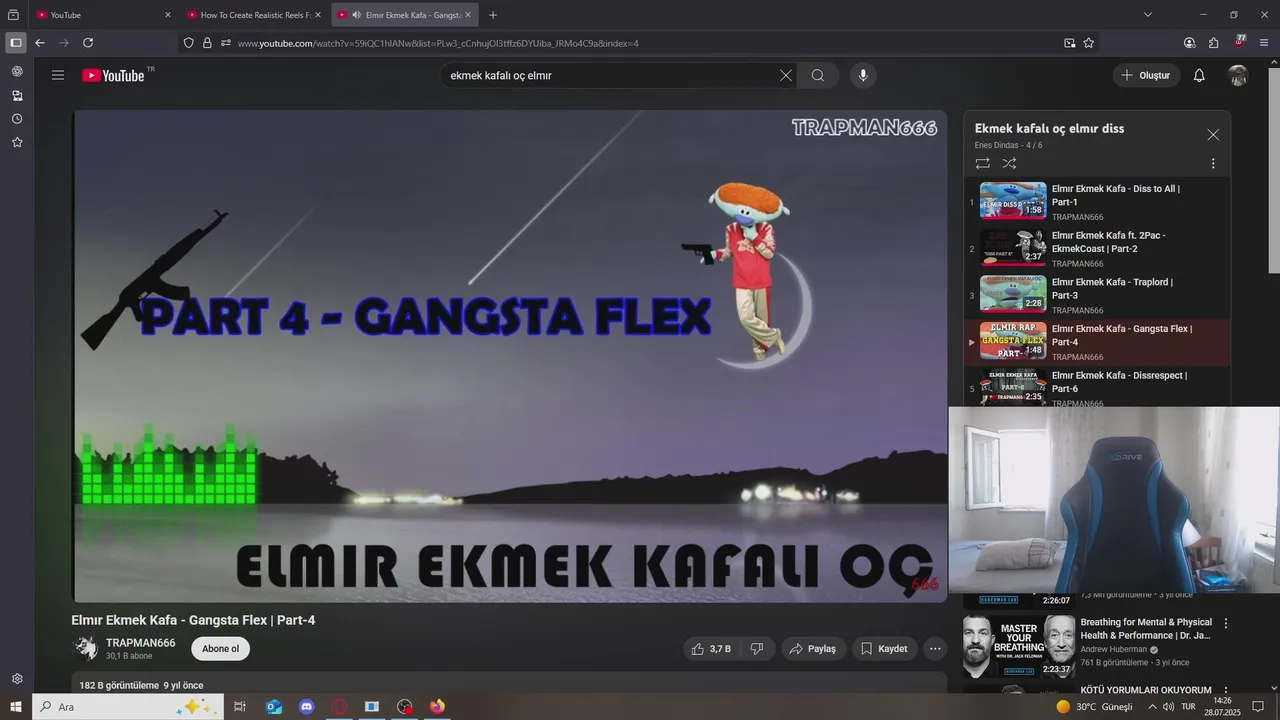Image resolution: width=1280 pixels, height=720 pixels.
Task: Dislike the video
Action: (x=757, y=648)
